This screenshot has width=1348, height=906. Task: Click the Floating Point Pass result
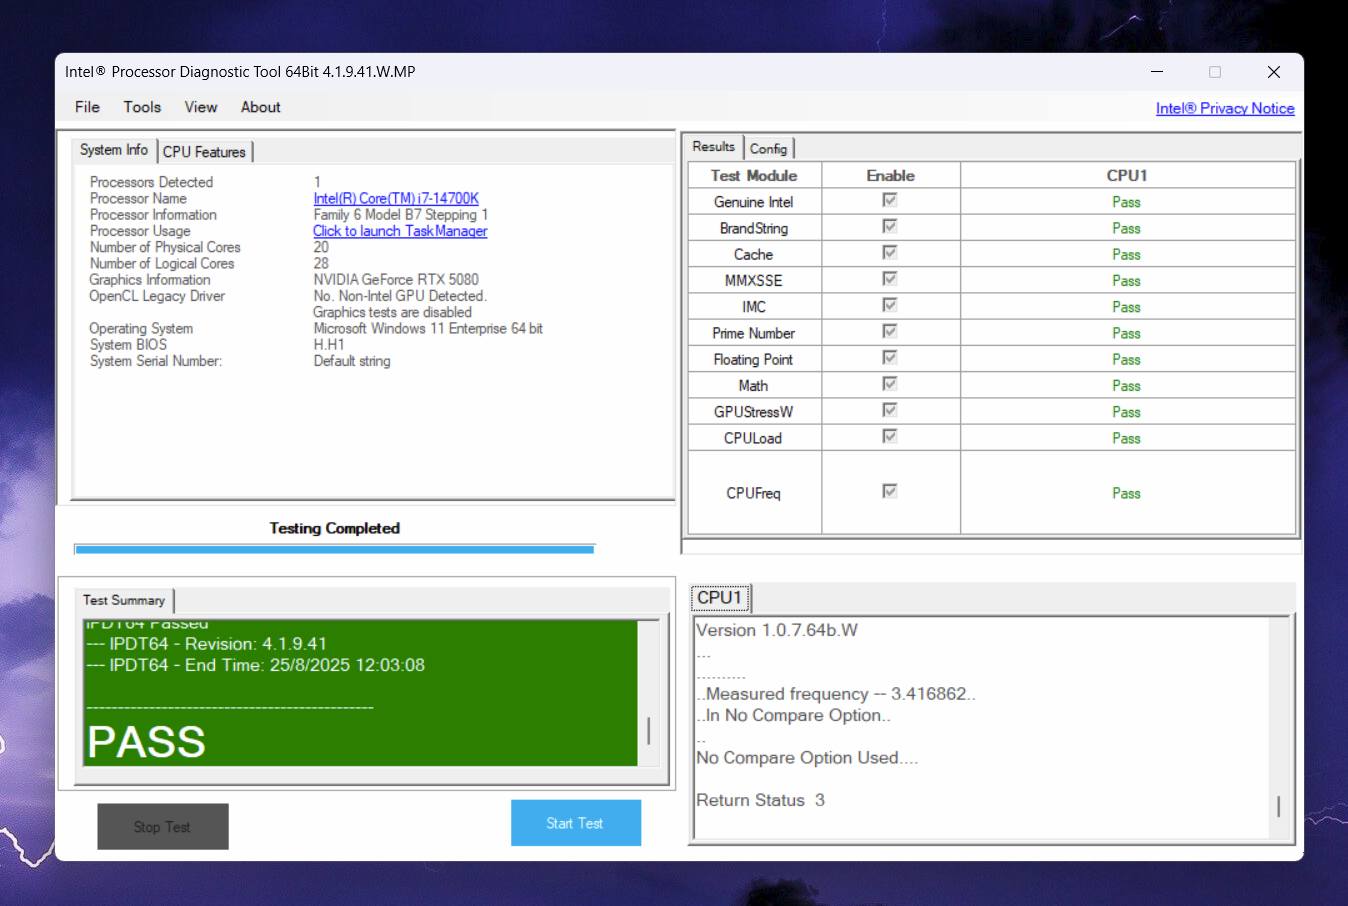pyautogui.click(x=1127, y=359)
